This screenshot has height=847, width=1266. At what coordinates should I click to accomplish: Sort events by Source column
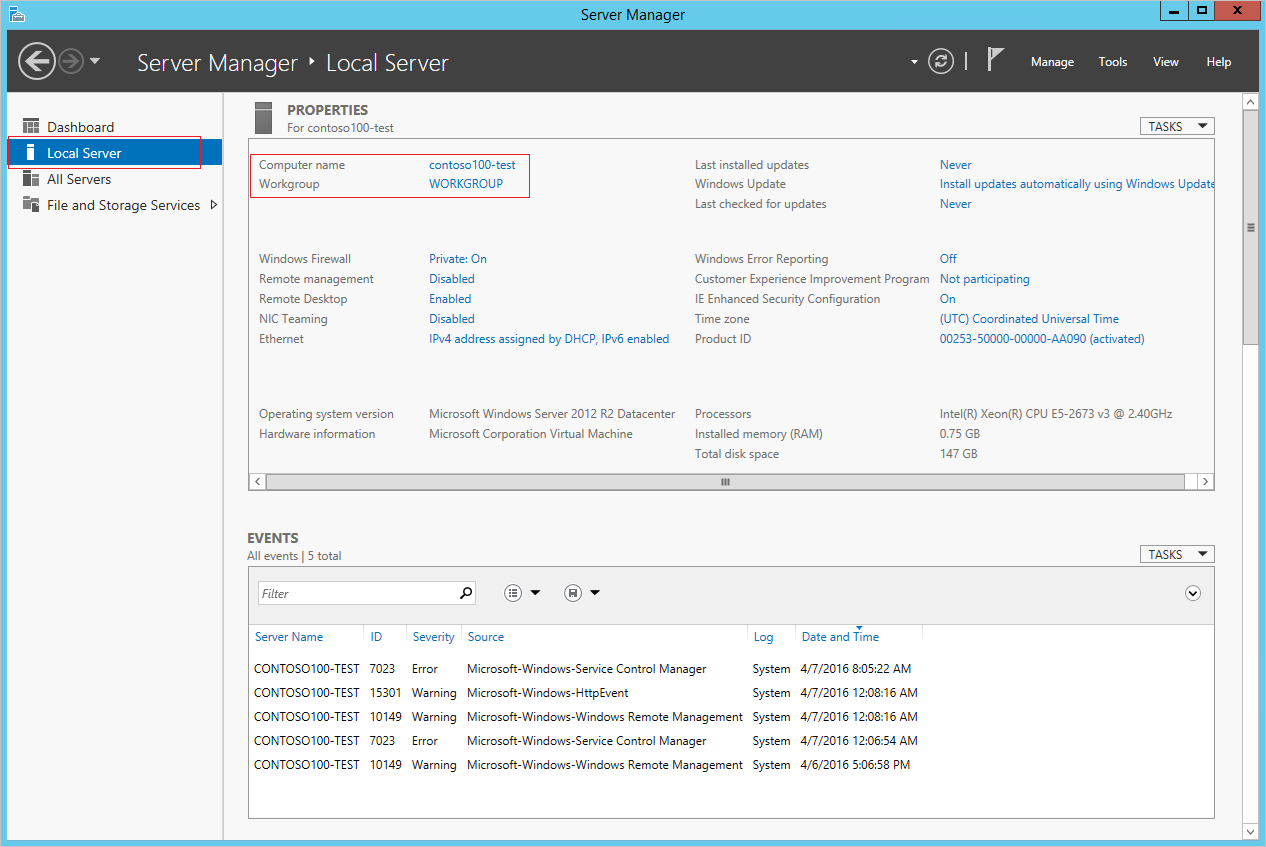[x=486, y=637]
